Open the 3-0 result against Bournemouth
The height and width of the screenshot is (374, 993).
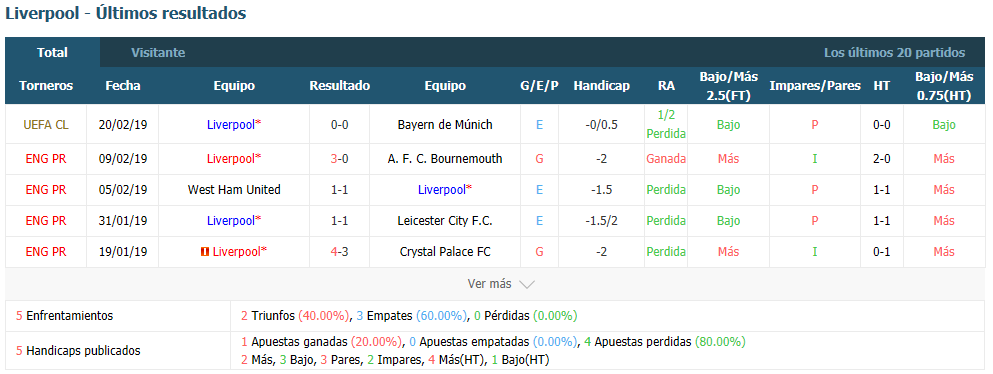[x=339, y=159]
